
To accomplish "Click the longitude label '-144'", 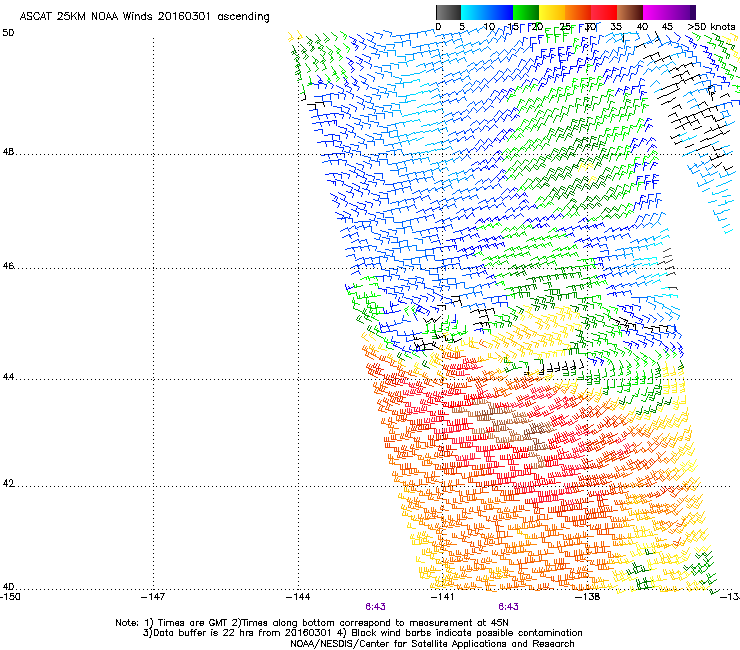I will [x=298, y=597].
